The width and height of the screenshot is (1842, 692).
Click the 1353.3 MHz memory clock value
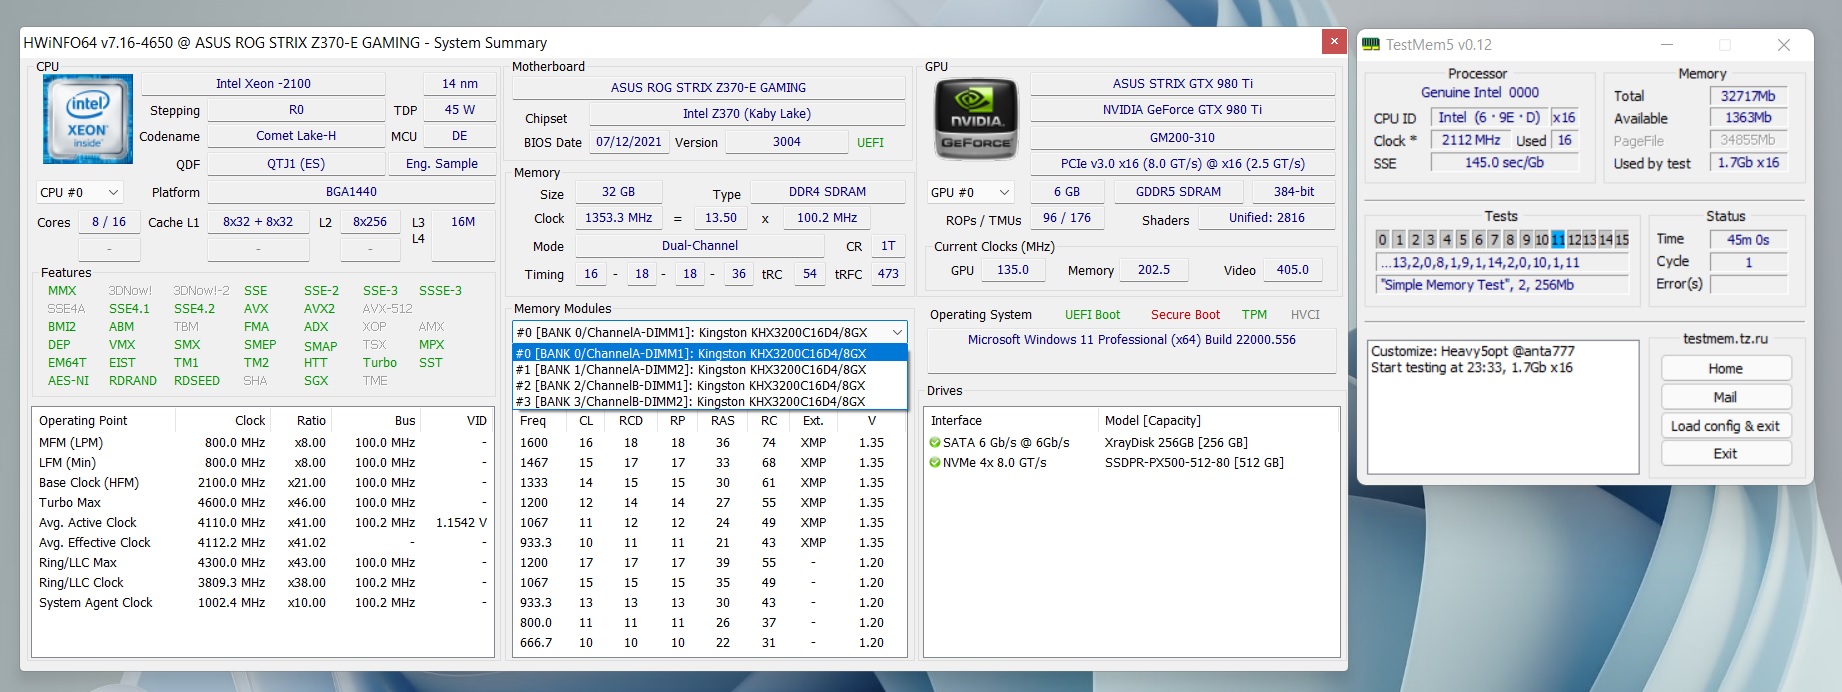619,218
